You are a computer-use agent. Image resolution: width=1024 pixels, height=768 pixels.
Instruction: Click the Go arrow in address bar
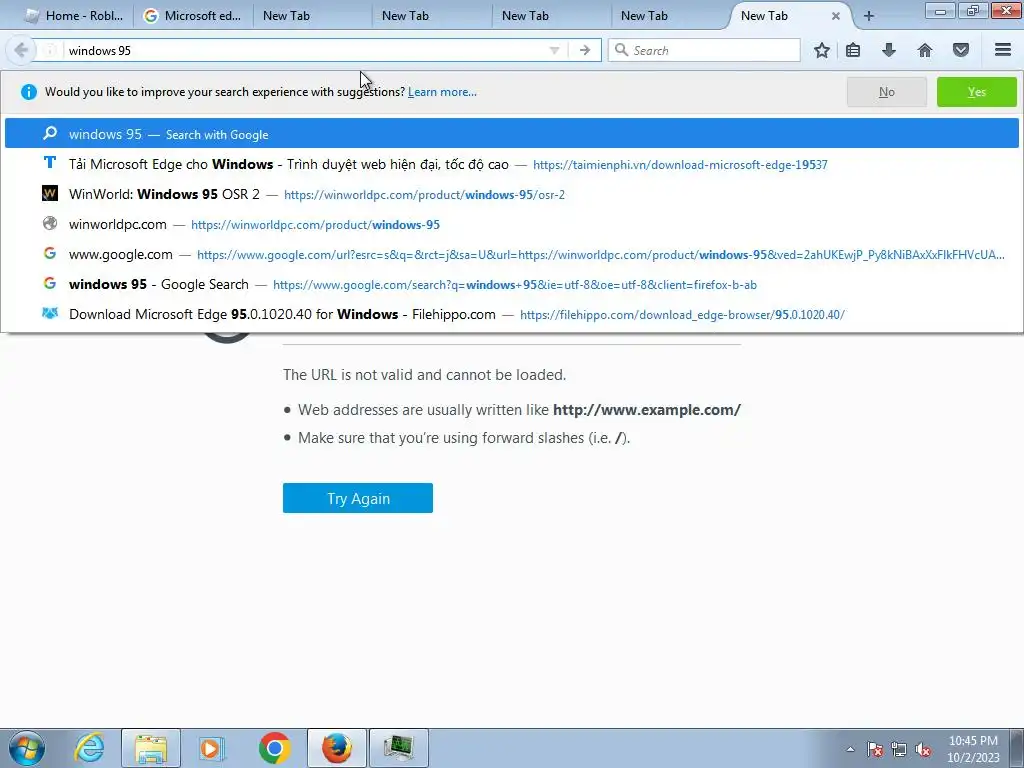(585, 50)
